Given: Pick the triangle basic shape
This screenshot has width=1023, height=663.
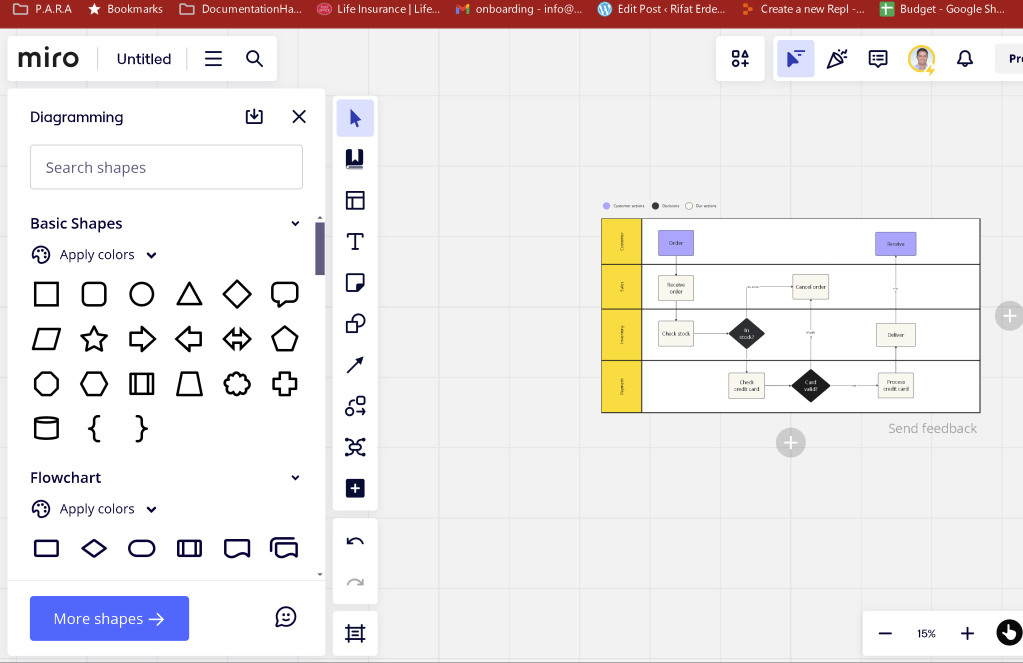Looking at the screenshot, I should coord(189,294).
